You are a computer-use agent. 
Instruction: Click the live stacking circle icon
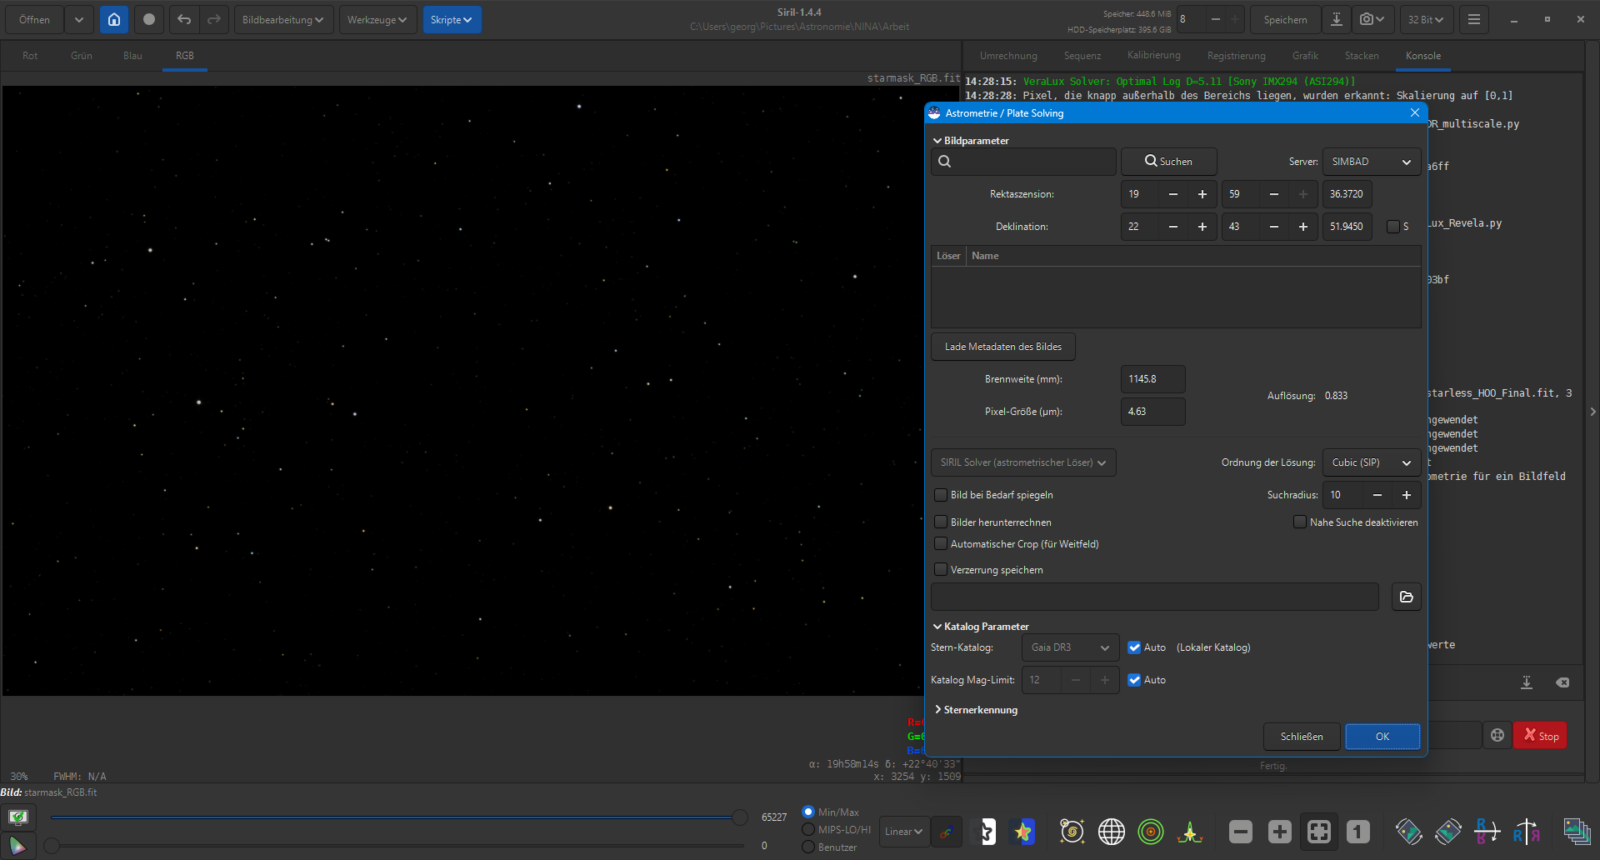(149, 20)
